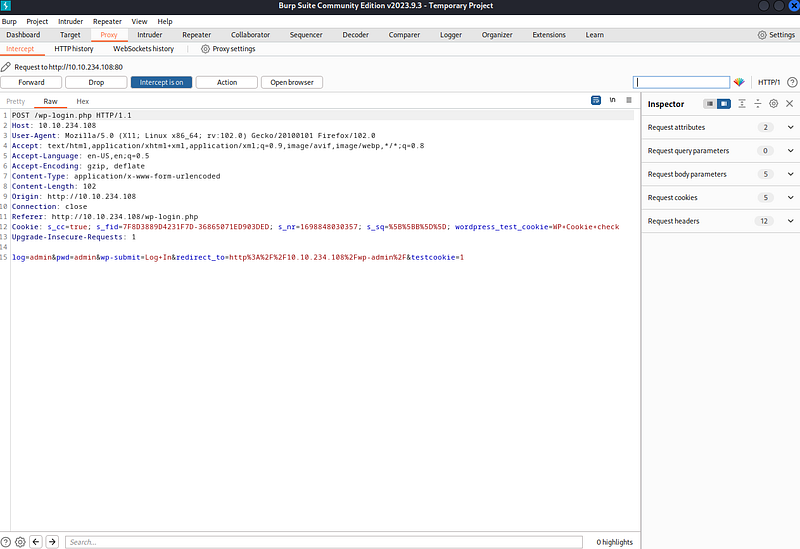Expand the Request attributes section
Image resolution: width=800 pixels, height=549 pixels.
point(790,128)
